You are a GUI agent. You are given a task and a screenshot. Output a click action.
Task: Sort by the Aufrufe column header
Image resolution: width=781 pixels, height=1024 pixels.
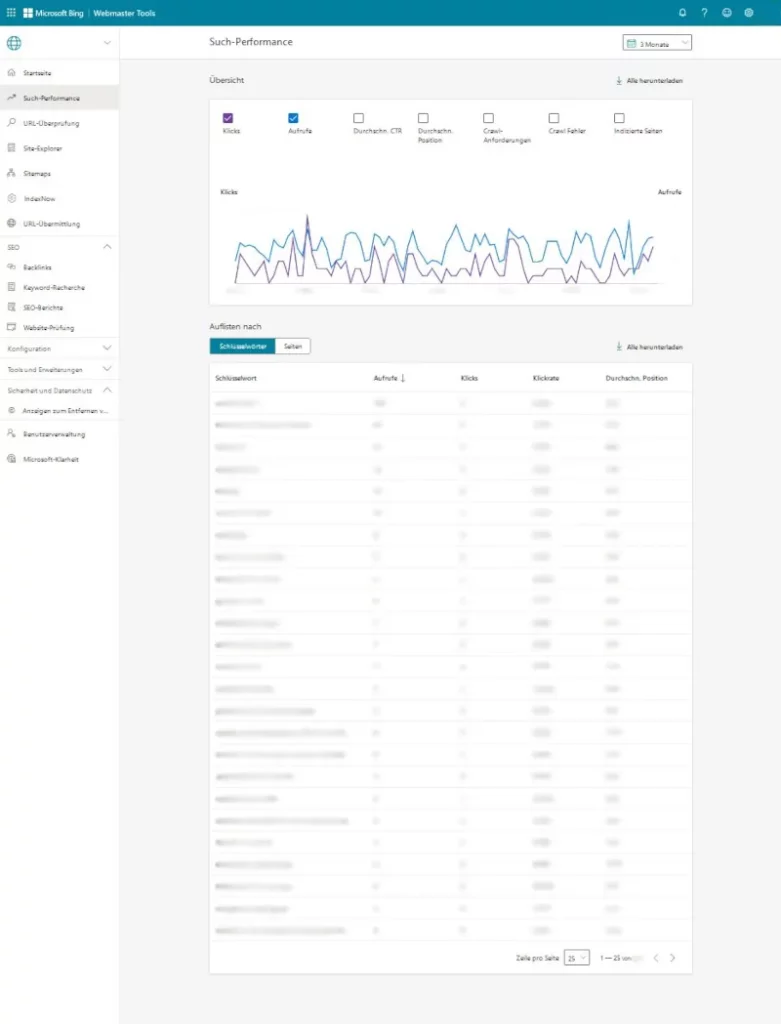388,378
